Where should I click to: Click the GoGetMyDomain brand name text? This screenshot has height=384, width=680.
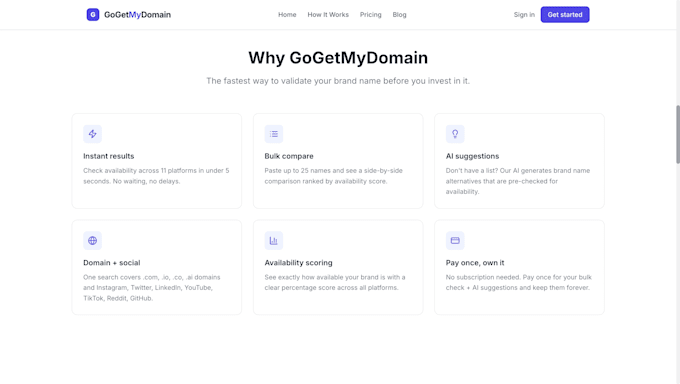point(137,15)
